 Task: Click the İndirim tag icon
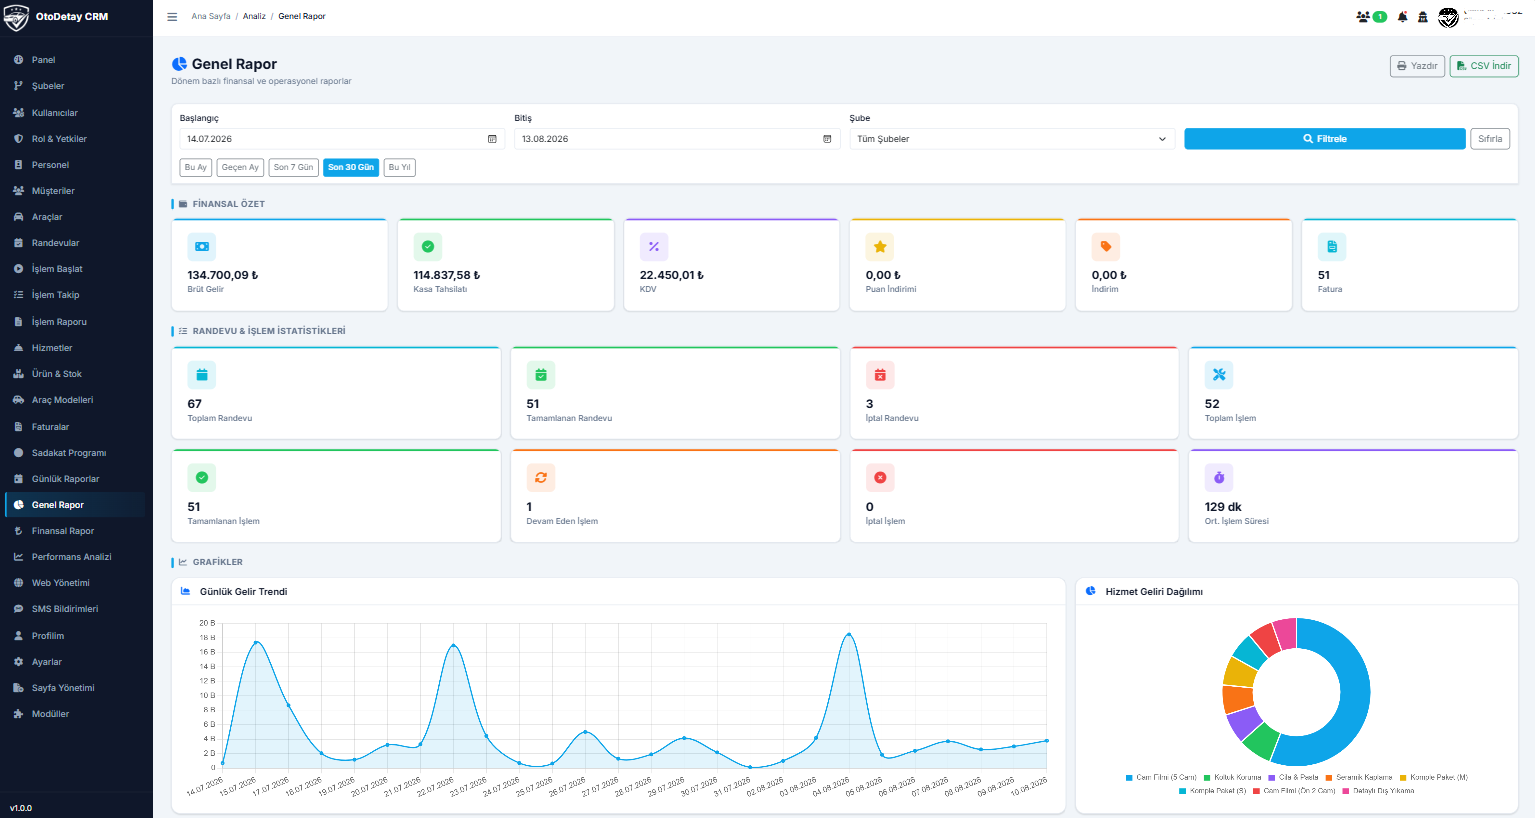[1106, 246]
